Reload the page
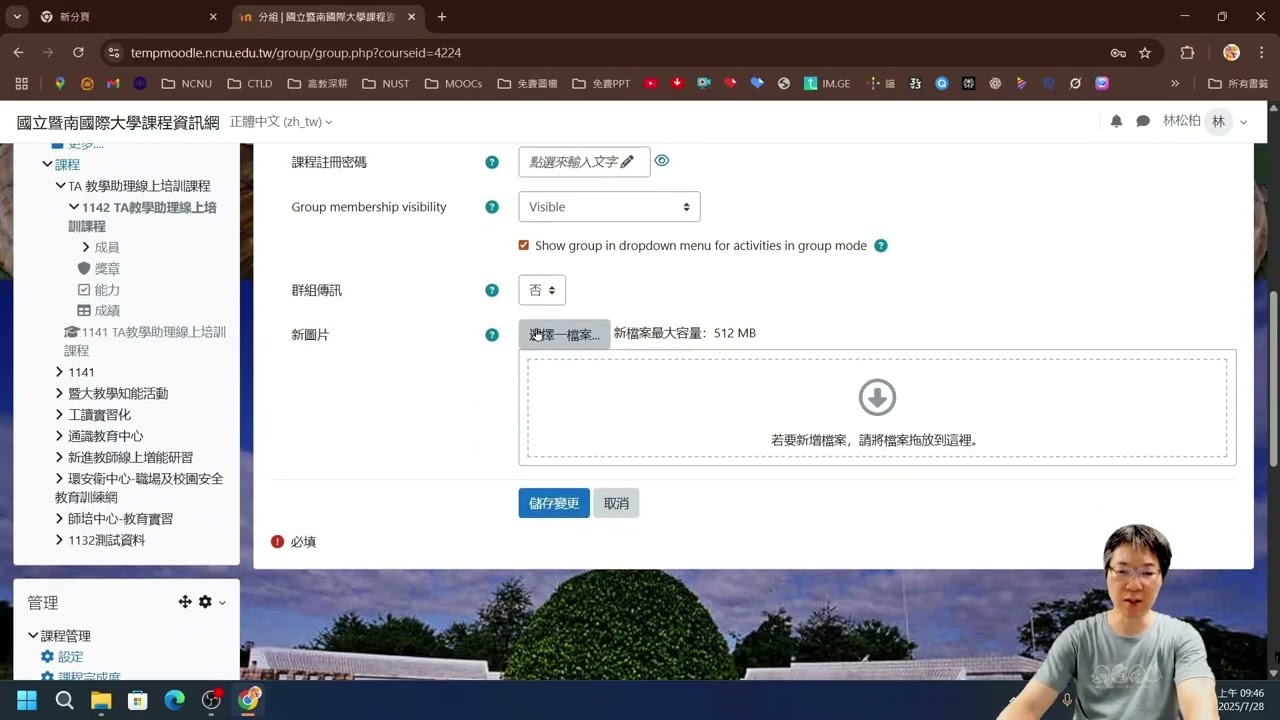Image resolution: width=1280 pixels, height=720 pixels. [x=78, y=52]
